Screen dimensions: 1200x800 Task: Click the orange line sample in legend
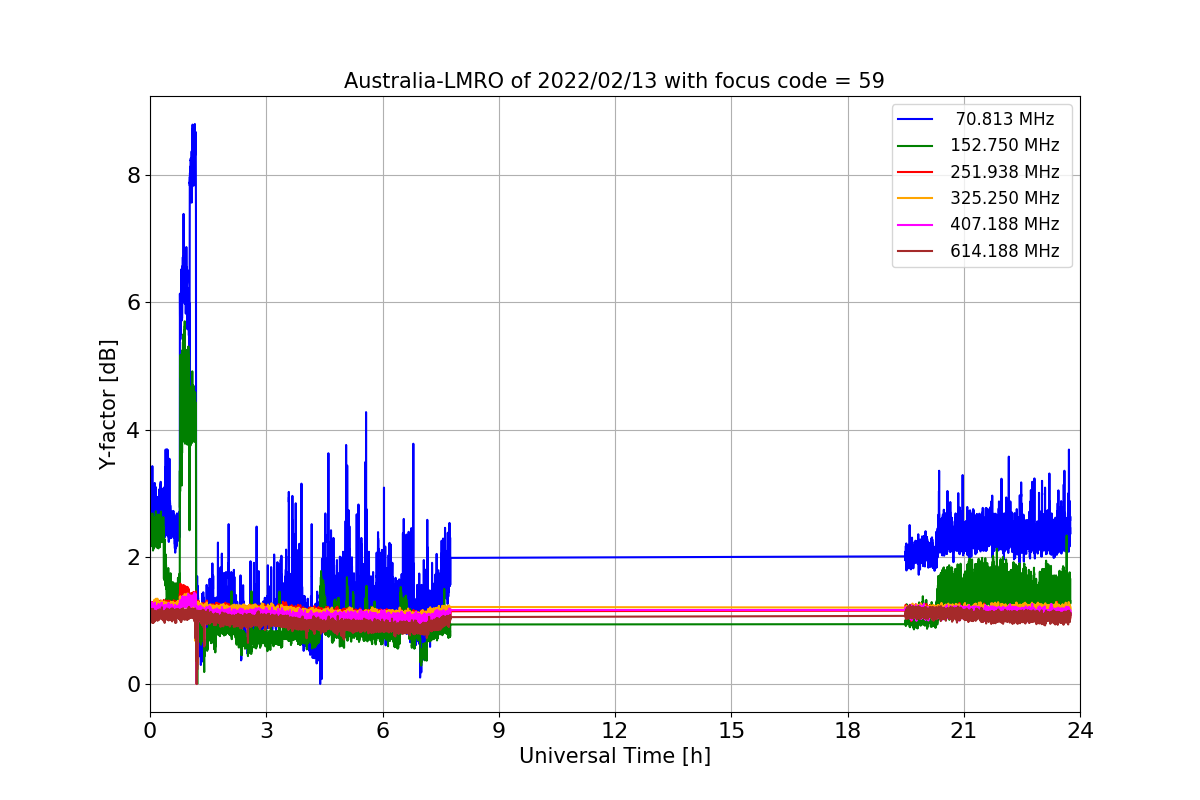(x=915, y=198)
